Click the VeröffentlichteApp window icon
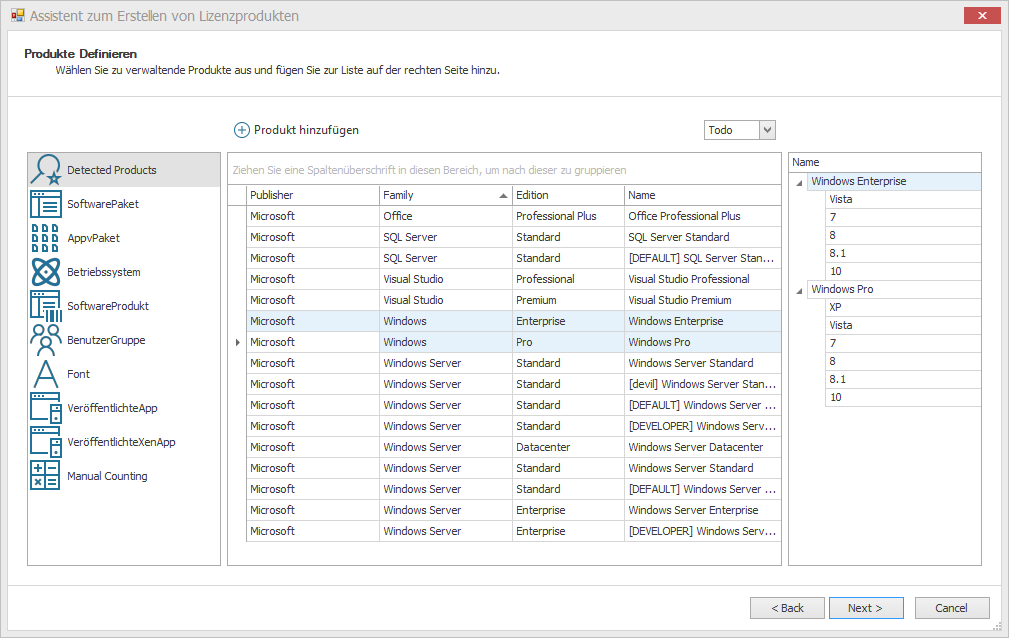This screenshot has width=1009, height=638. pyautogui.click(x=46, y=408)
